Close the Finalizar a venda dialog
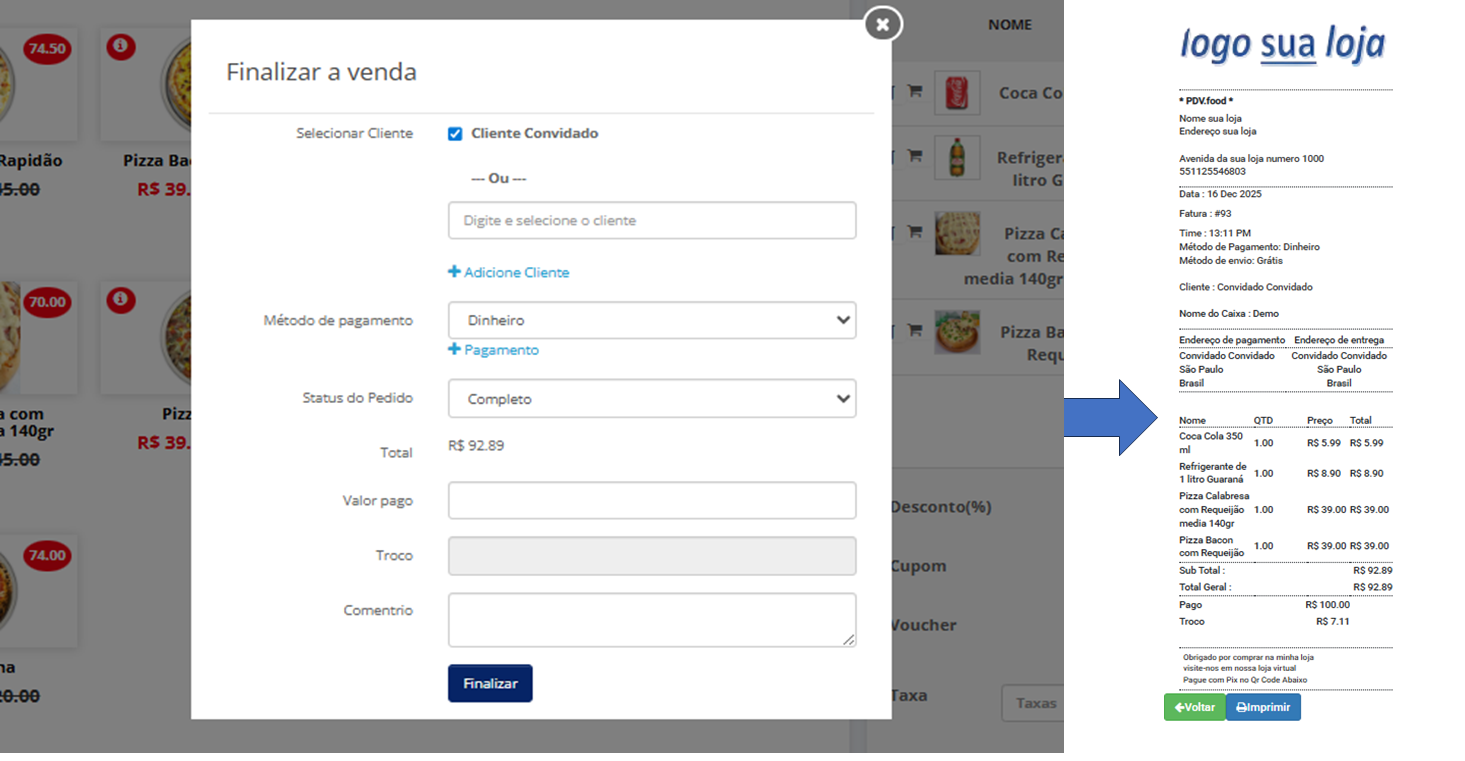The image size is (1465, 761). pos(882,24)
